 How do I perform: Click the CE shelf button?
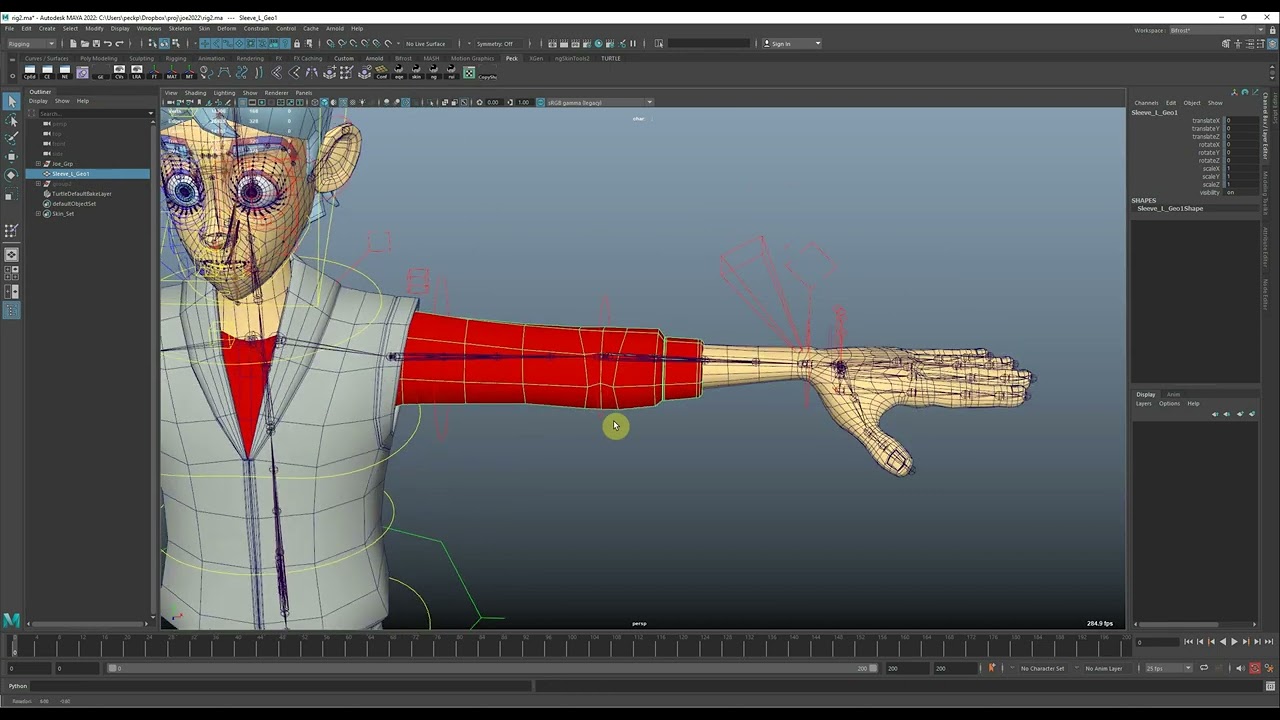(48, 72)
